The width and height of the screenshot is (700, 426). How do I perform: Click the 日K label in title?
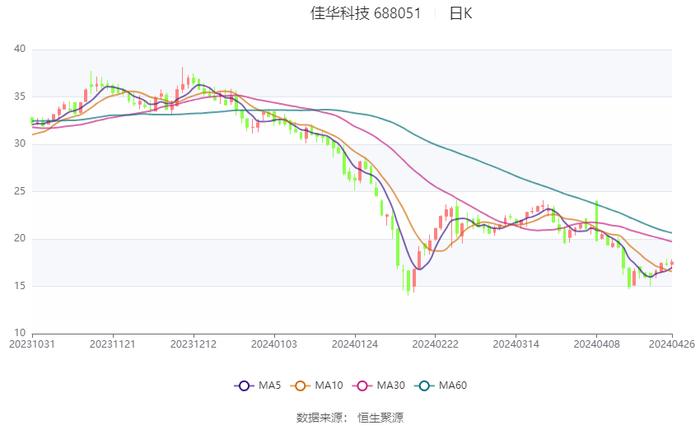tap(460, 13)
